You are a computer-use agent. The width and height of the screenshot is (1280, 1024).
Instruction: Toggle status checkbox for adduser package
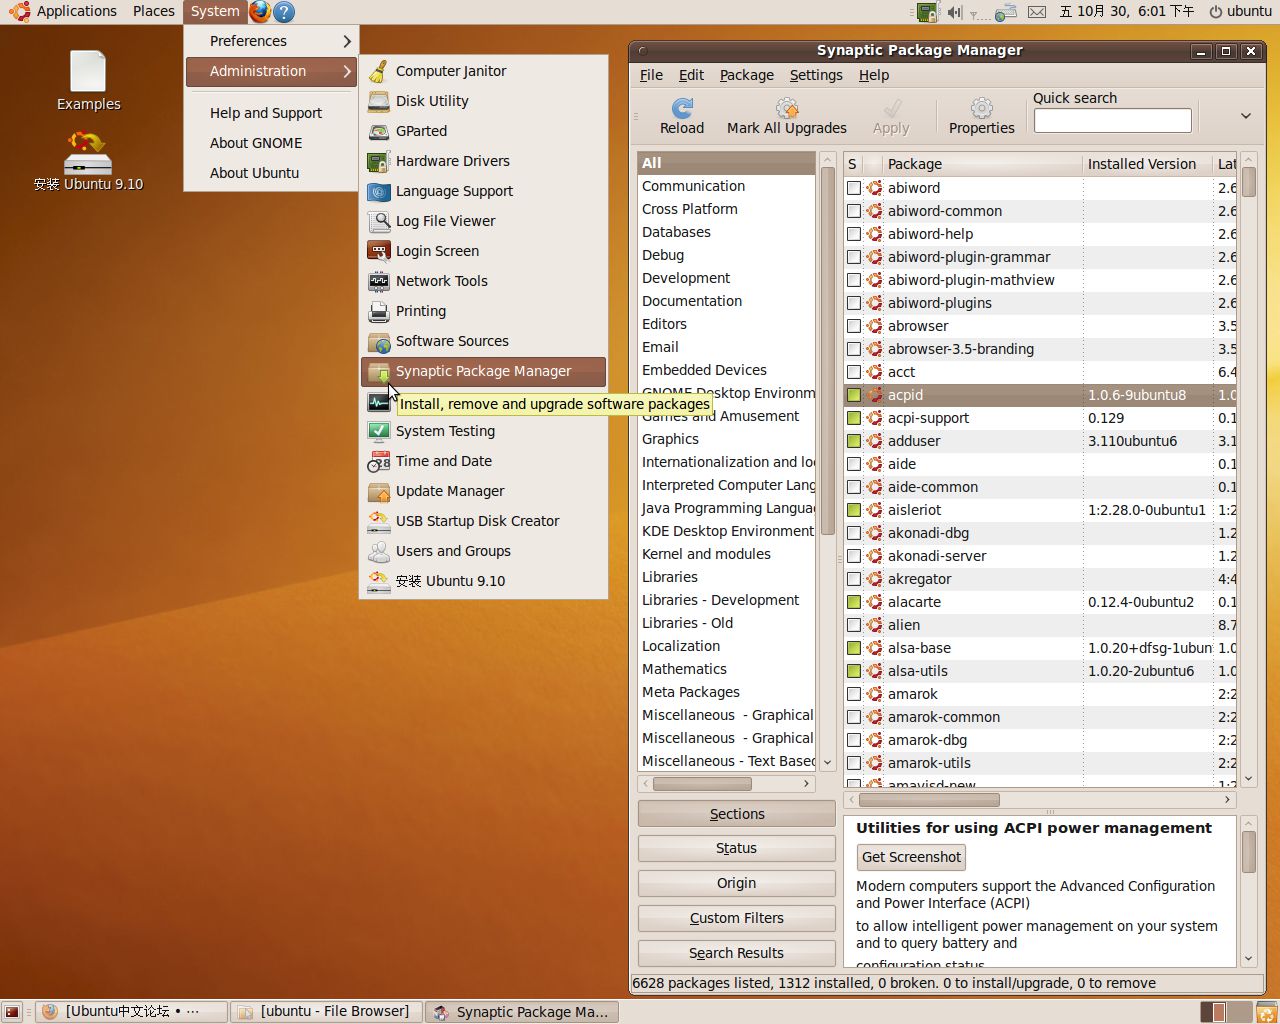click(x=853, y=441)
